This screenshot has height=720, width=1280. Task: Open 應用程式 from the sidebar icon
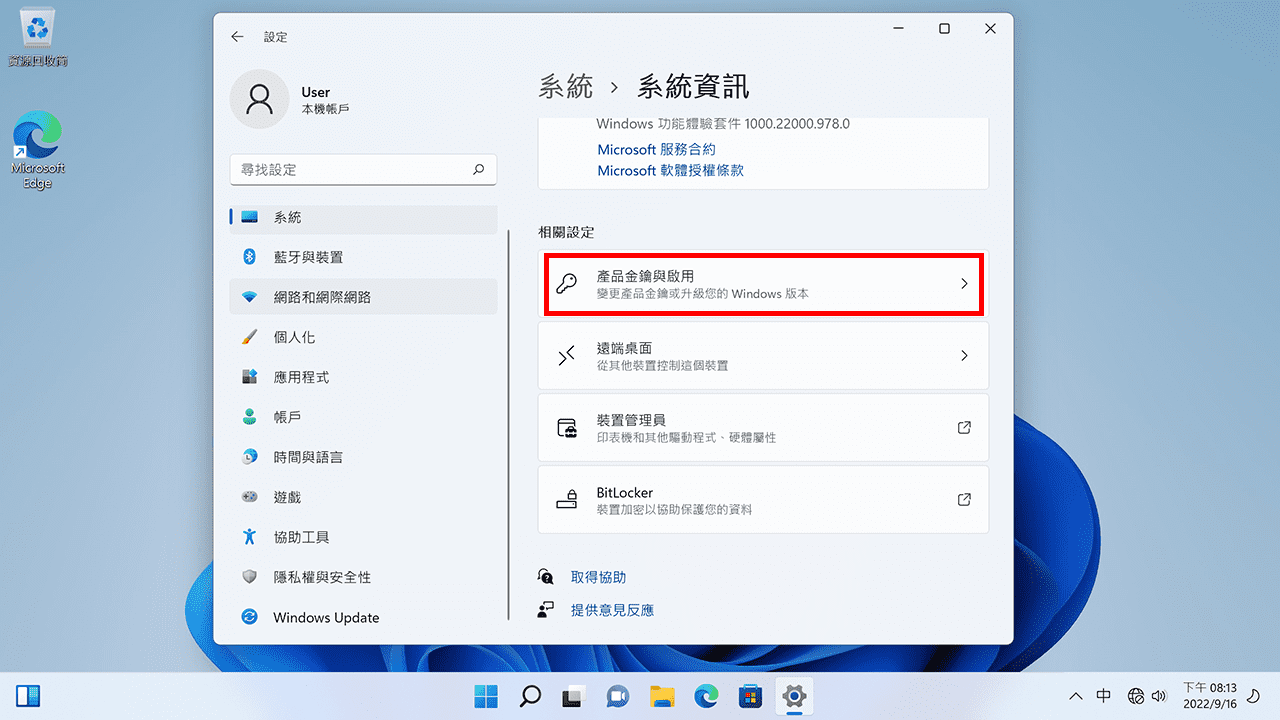(x=248, y=377)
